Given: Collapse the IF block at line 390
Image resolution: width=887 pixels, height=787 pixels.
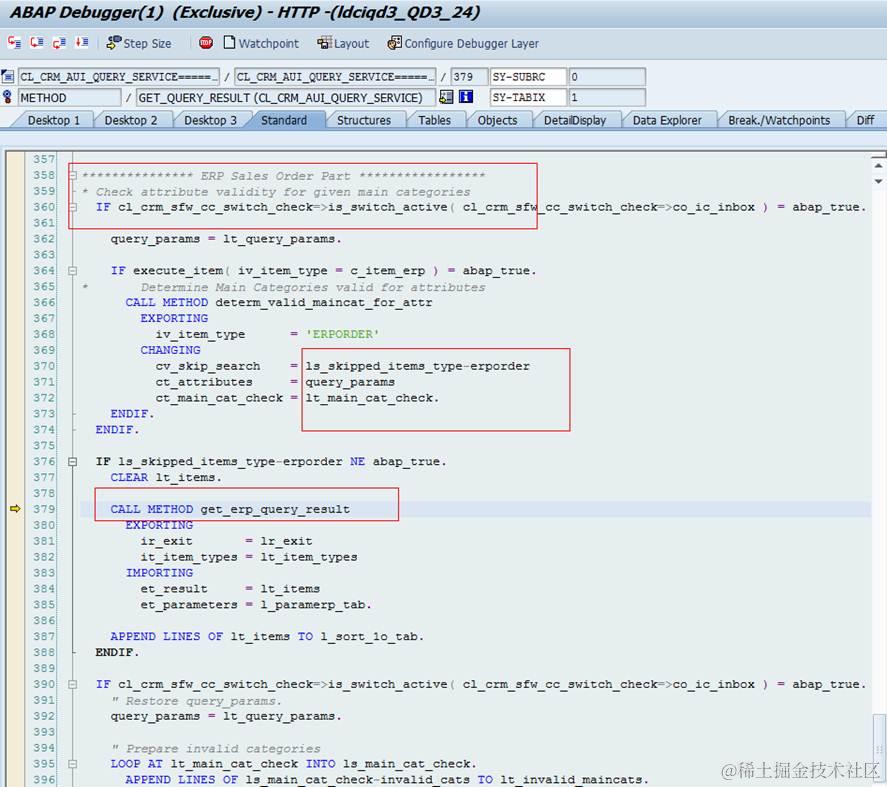Looking at the screenshot, I should pos(72,684).
